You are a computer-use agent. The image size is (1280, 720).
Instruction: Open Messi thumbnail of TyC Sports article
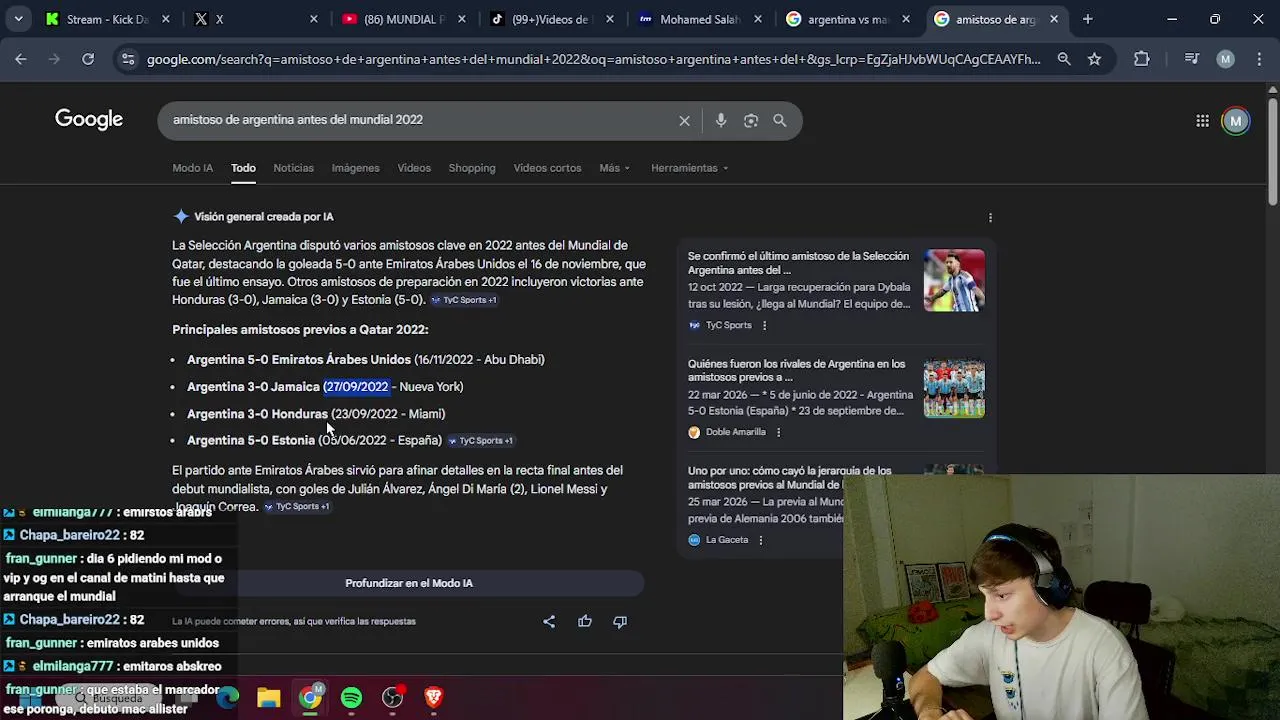coord(954,280)
